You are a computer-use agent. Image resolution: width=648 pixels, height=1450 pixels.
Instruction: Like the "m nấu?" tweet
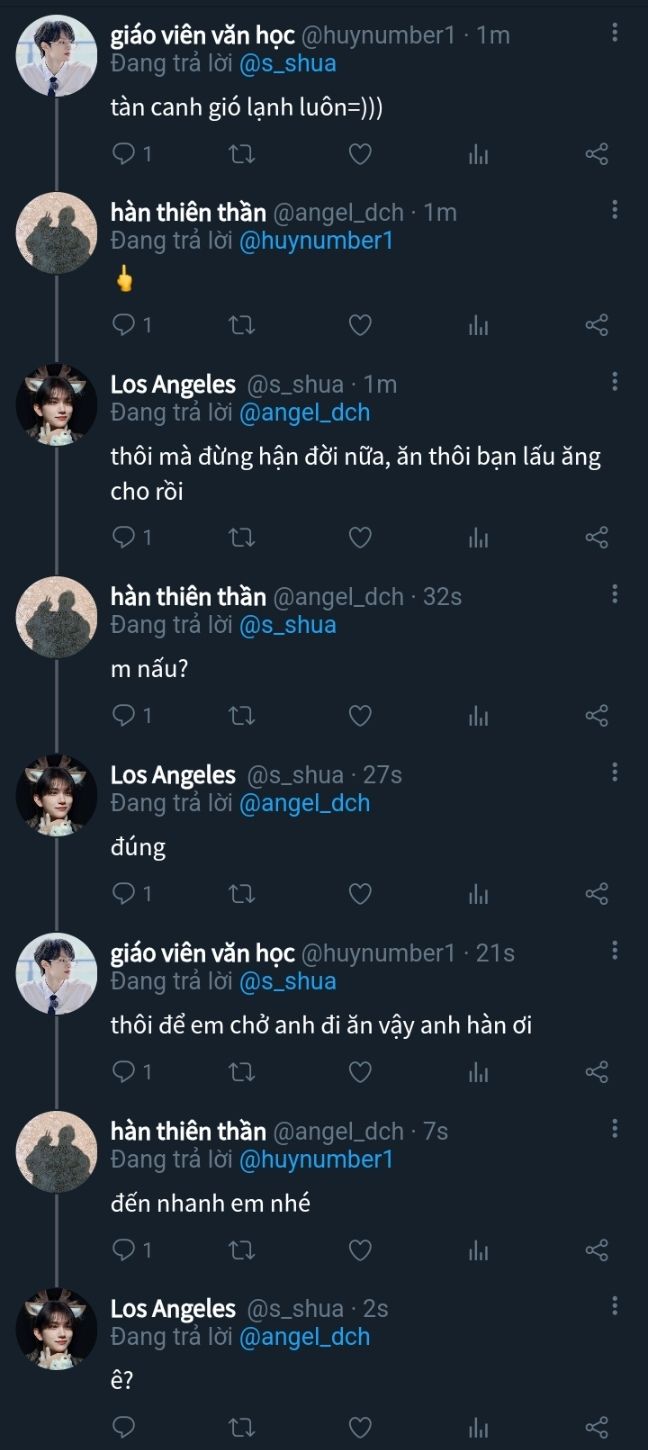coord(360,716)
